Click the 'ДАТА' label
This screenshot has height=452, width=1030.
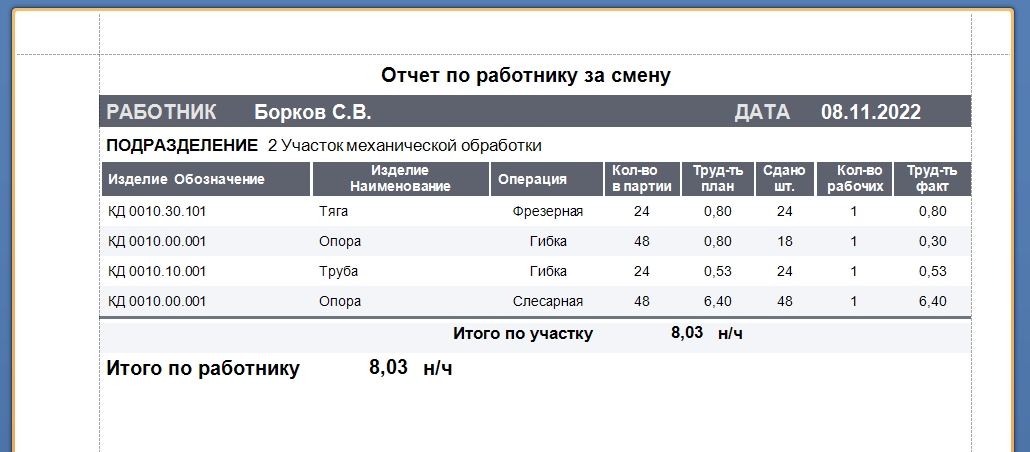(762, 112)
